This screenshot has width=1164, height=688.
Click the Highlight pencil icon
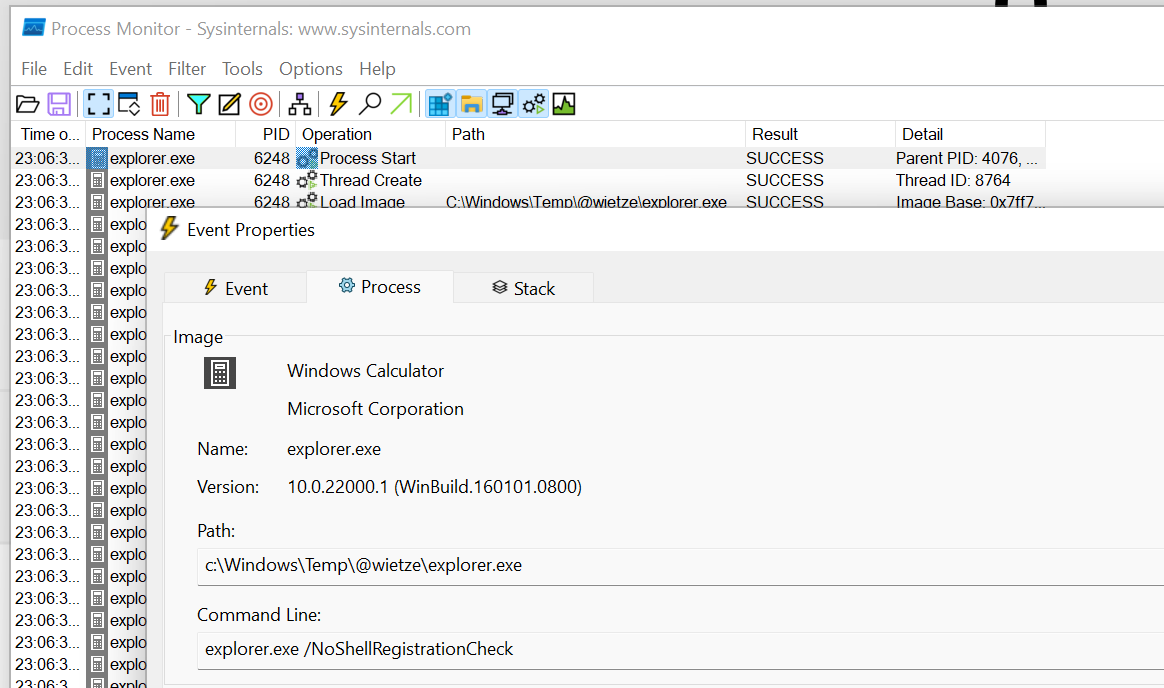pos(229,104)
